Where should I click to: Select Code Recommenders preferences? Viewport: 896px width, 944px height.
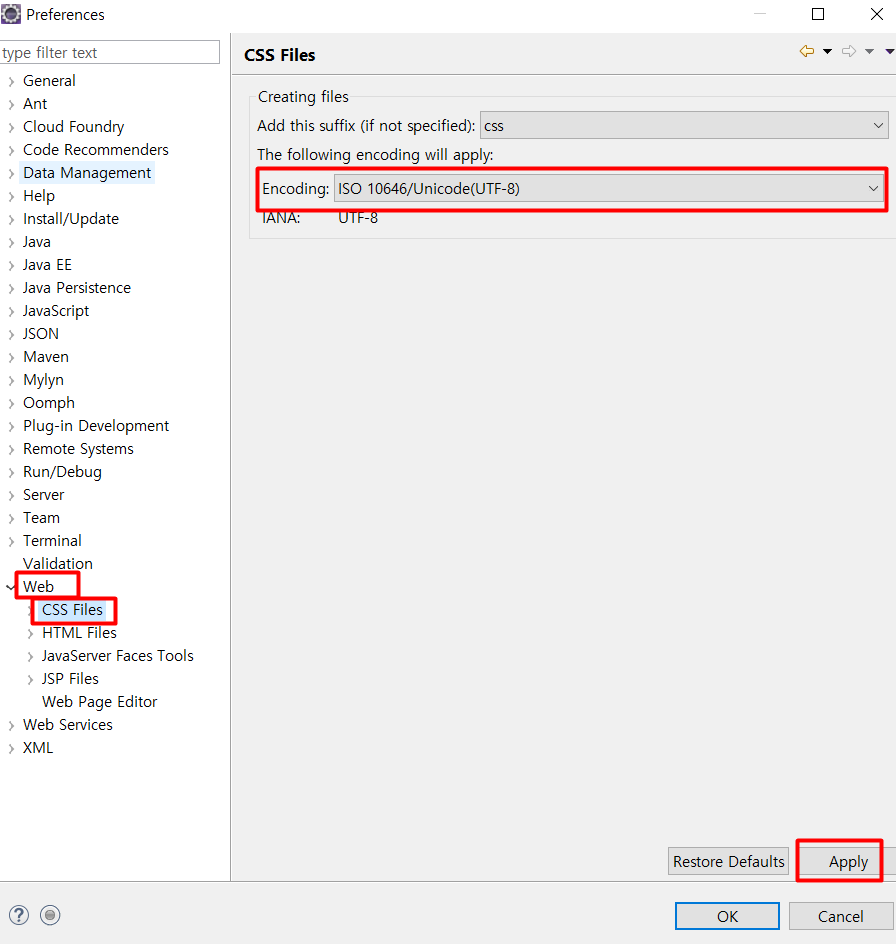point(96,149)
